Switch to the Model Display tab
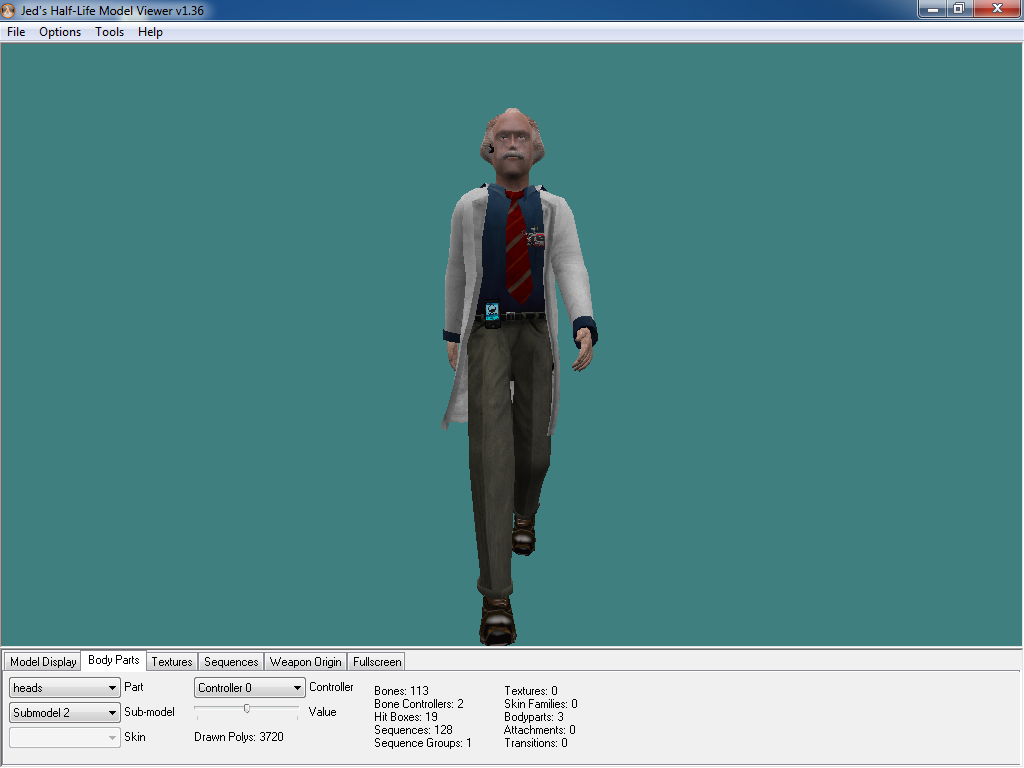 [x=43, y=662]
